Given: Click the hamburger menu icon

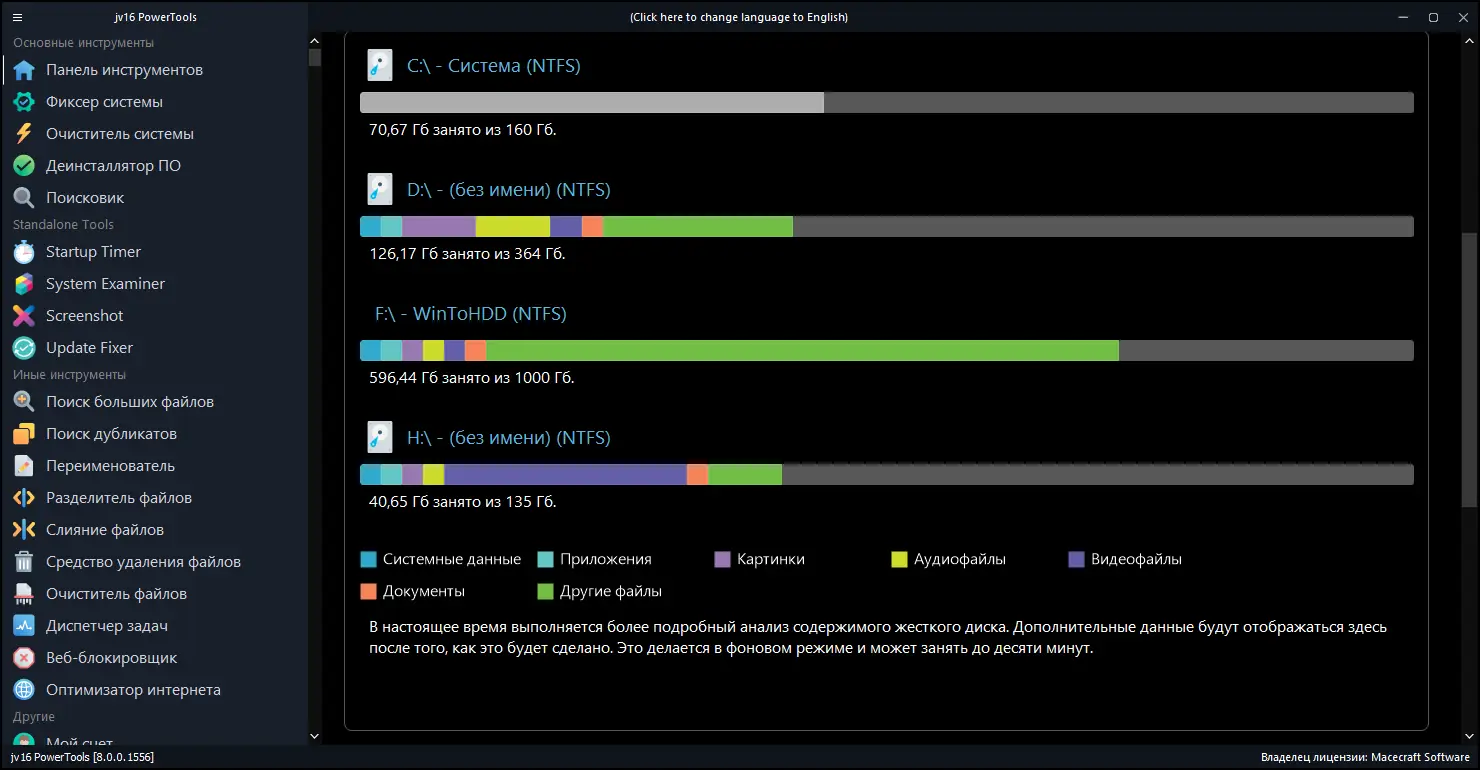Looking at the screenshot, I should (17, 17).
